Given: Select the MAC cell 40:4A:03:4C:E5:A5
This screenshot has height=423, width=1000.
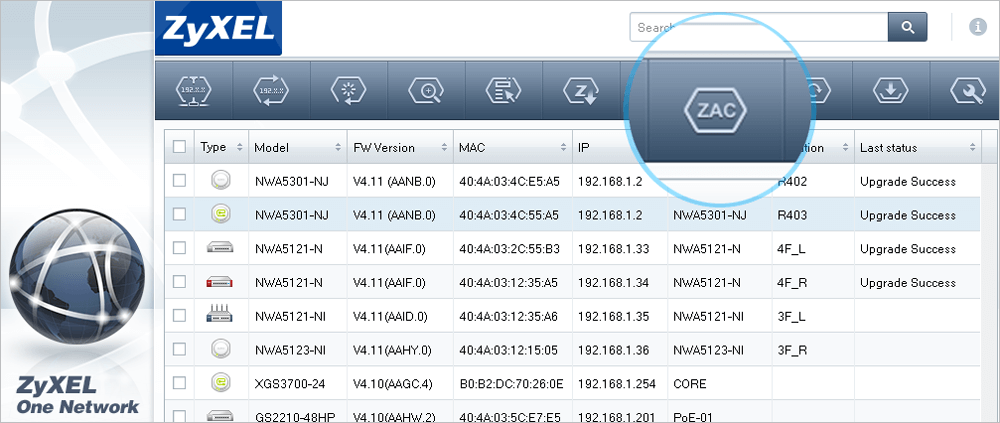Looking at the screenshot, I should coord(509,182).
